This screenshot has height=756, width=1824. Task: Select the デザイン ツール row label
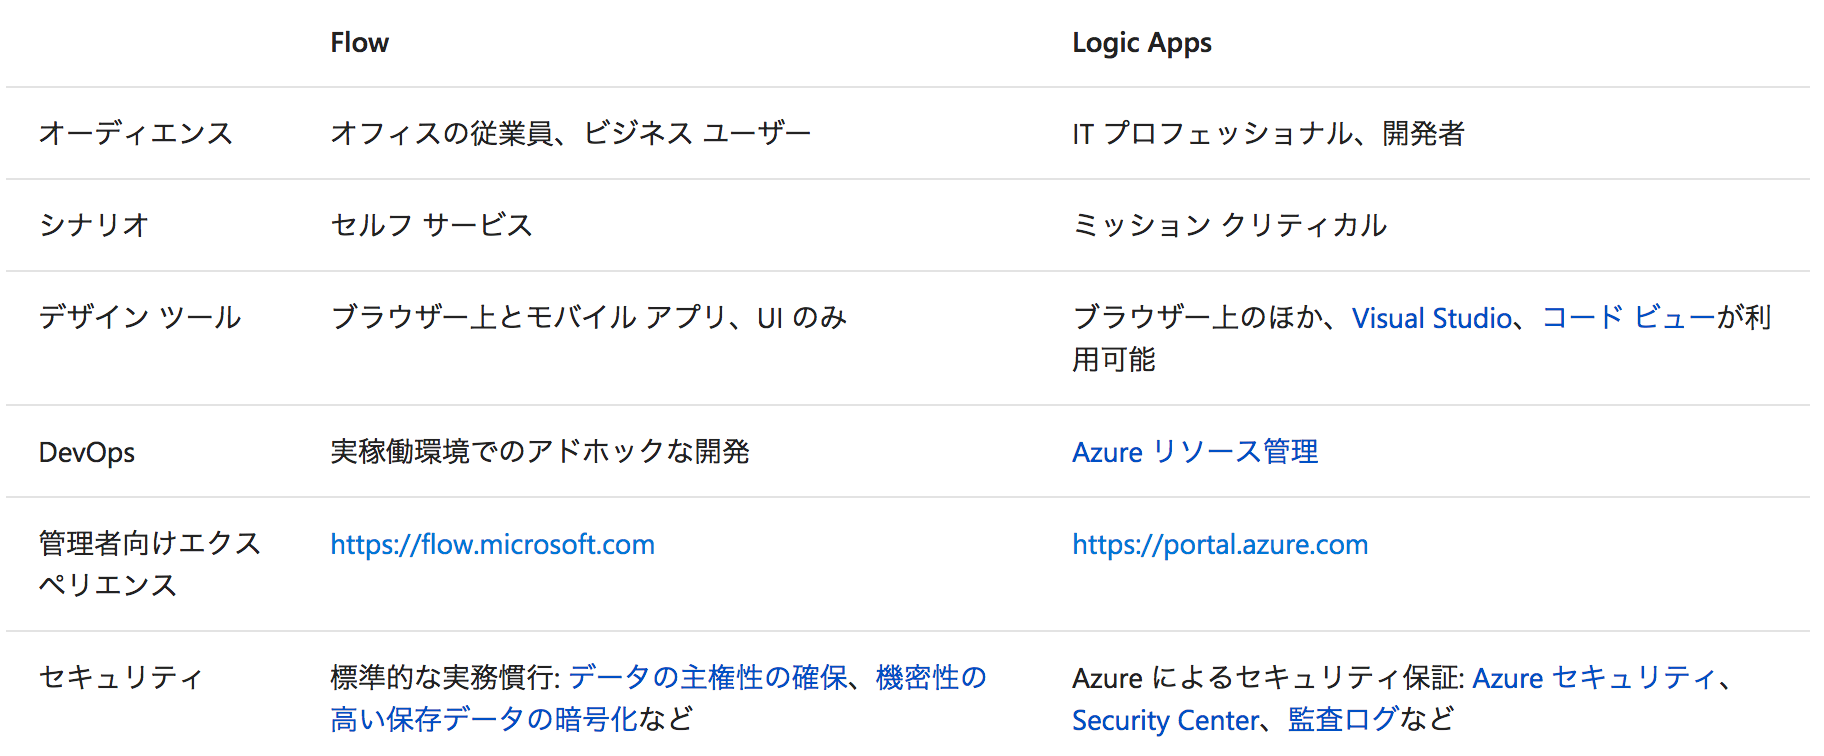tap(140, 317)
